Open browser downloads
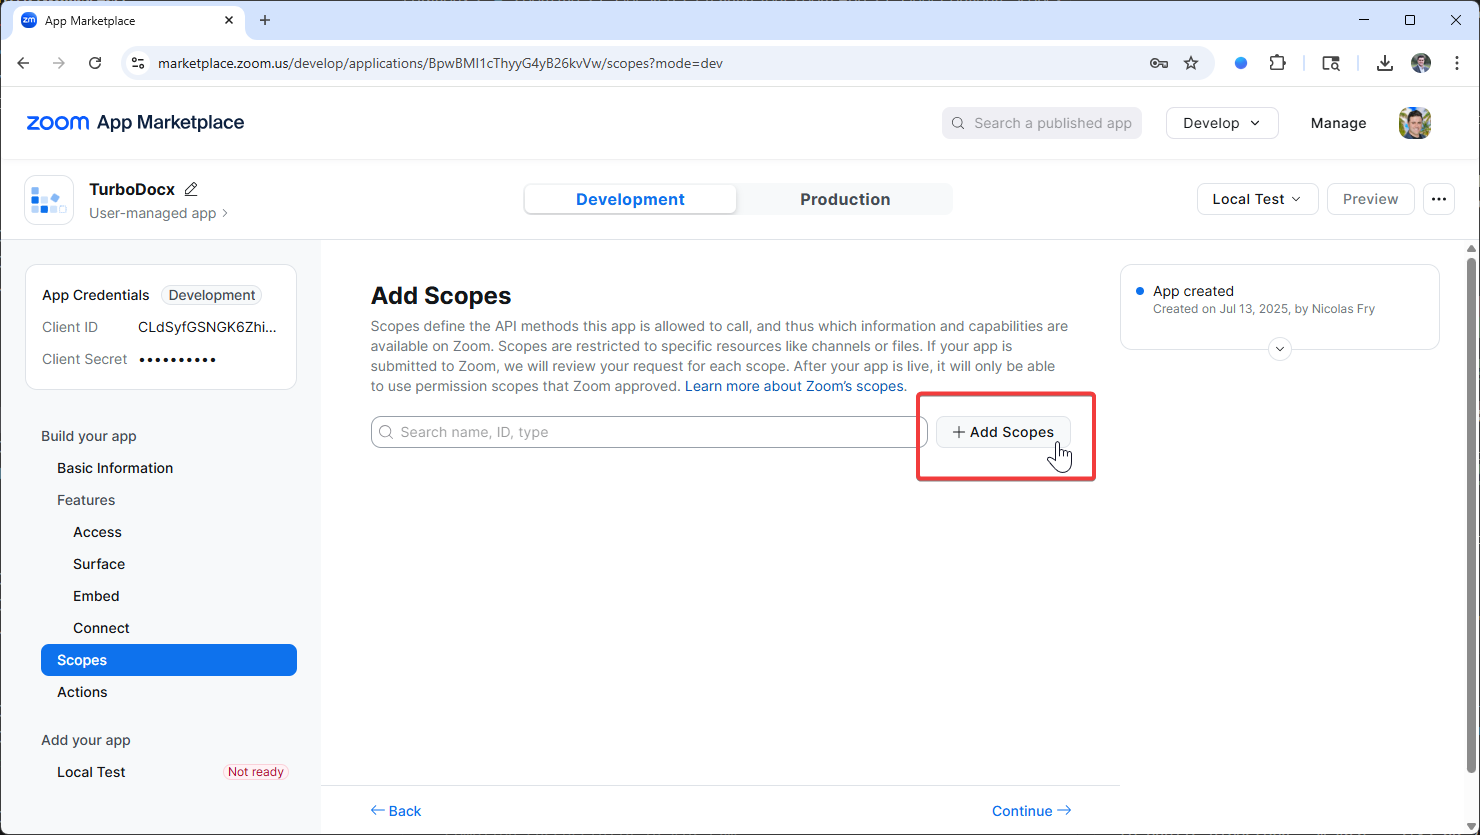The image size is (1480, 835). point(1385,63)
